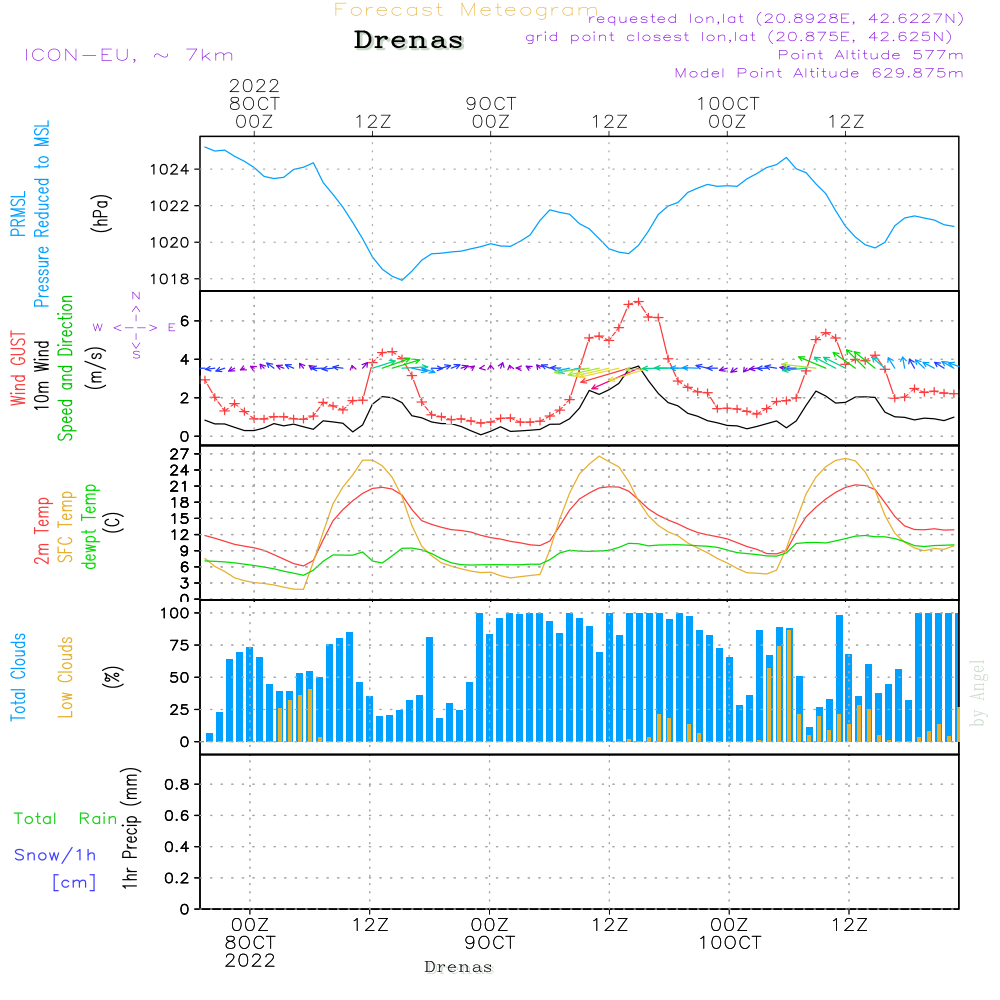This screenshot has height=1000, width=1000.
Task: Click the Forecast Meteogram heading
Action: pyautogui.click(x=466, y=10)
